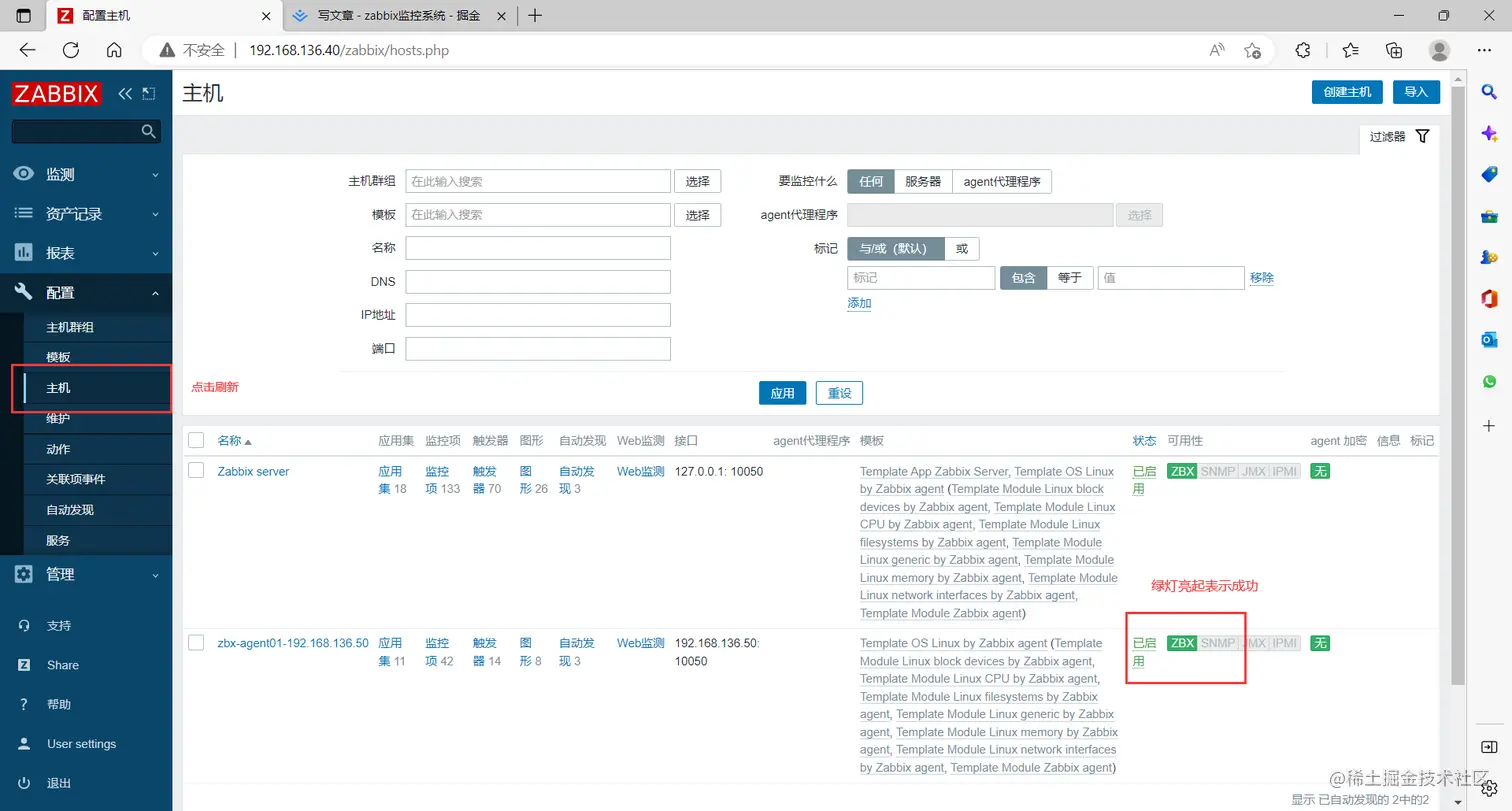Select 任何 monitoring option
The image size is (1512, 811).
tap(871, 181)
